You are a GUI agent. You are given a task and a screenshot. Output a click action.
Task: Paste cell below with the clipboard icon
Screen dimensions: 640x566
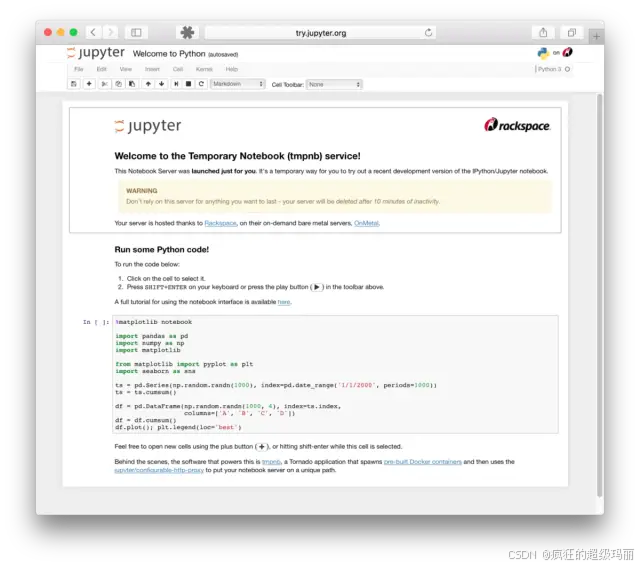(132, 84)
